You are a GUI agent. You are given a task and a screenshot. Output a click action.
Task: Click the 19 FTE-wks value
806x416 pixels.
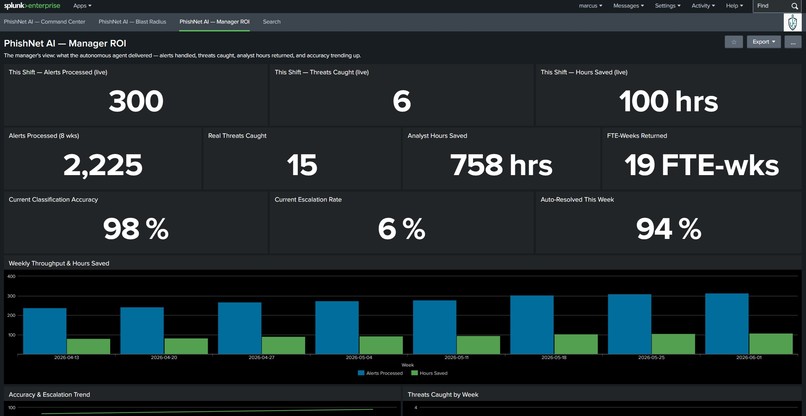click(702, 166)
